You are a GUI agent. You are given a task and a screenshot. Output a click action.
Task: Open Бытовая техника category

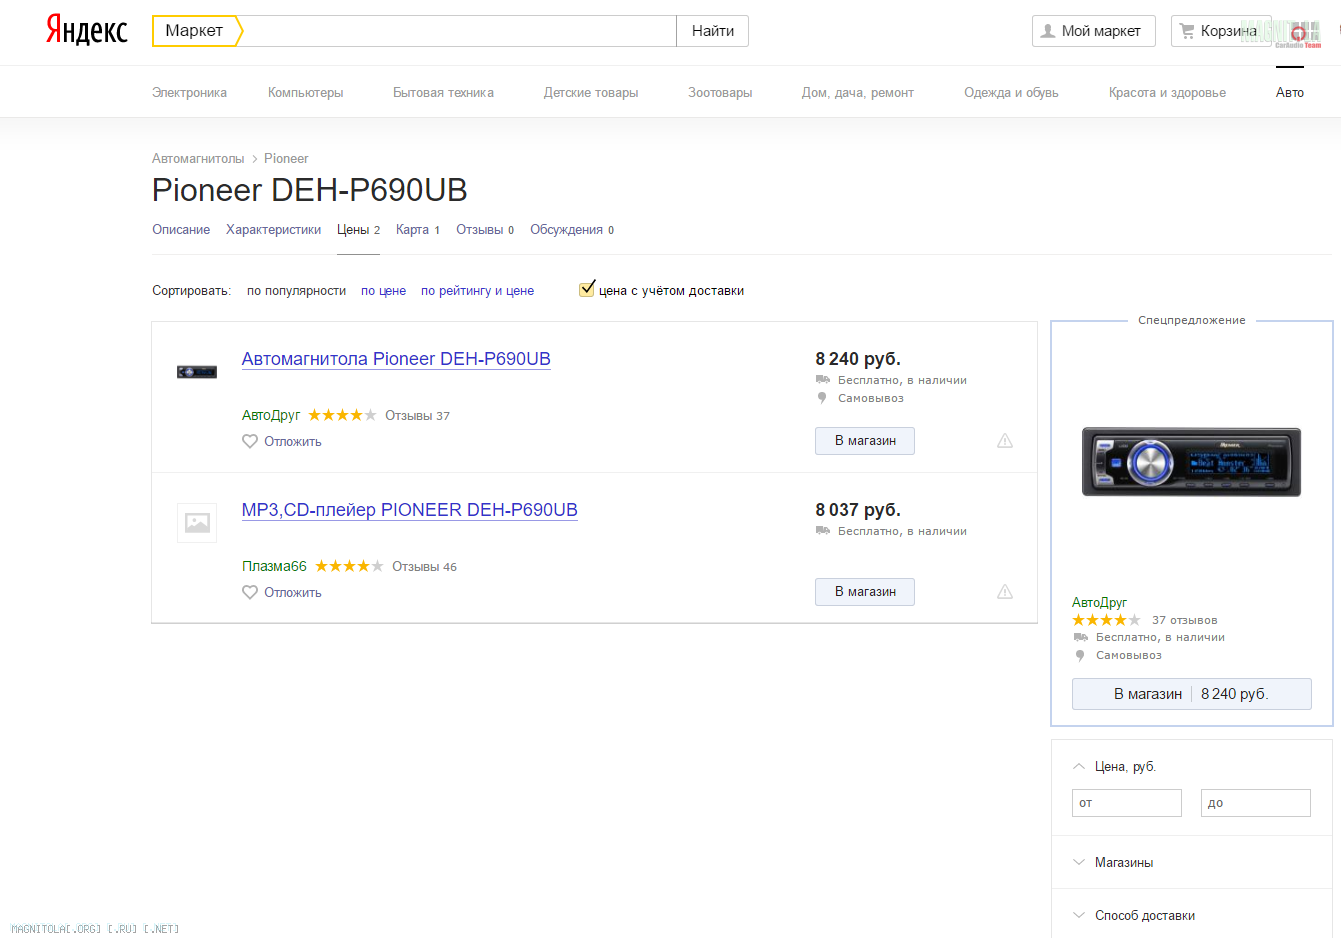coord(443,92)
